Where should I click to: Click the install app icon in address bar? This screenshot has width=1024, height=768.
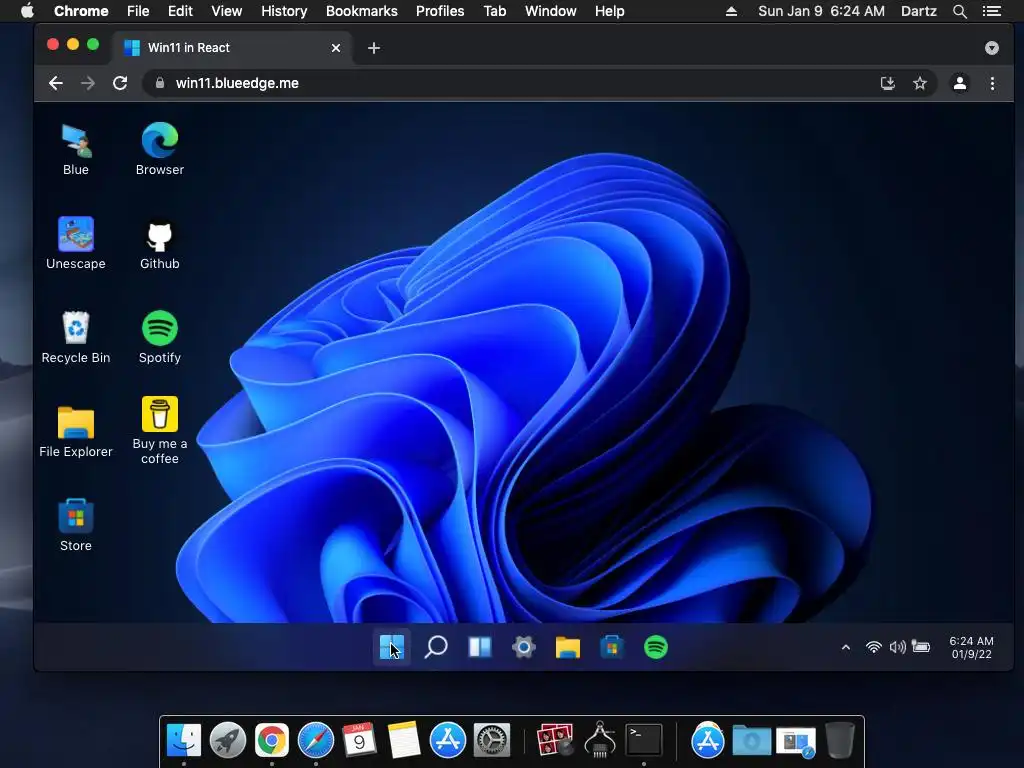pyautogui.click(x=888, y=83)
